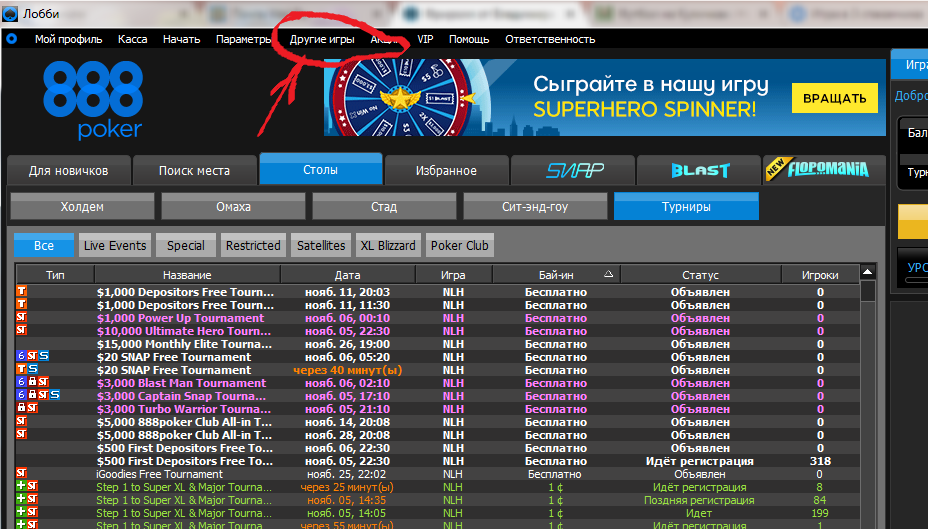
Task: Select the iGoodies Free Tournament name
Action: (160, 474)
